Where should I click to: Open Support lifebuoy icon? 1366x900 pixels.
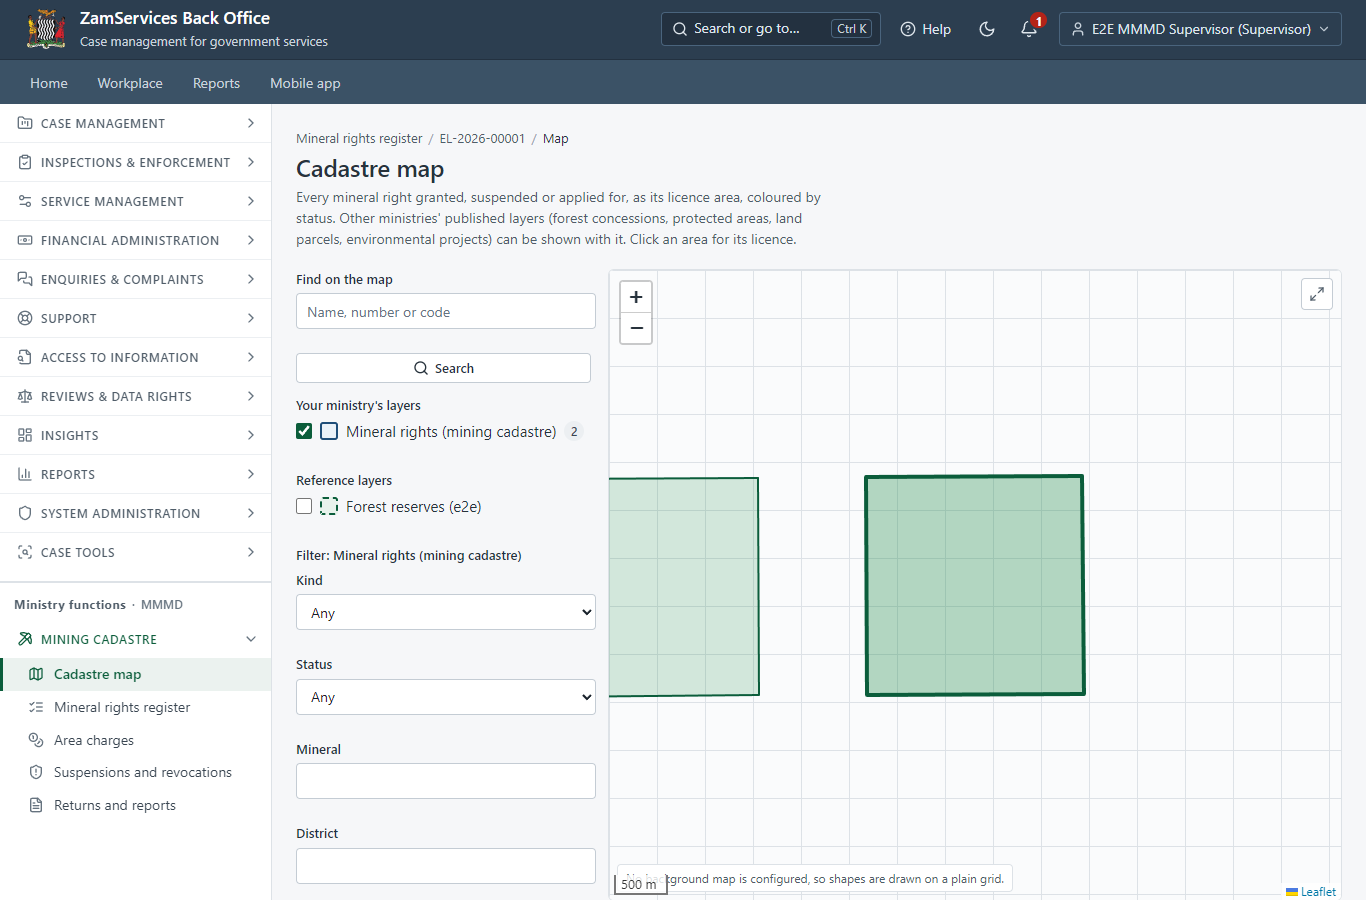(x=25, y=318)
